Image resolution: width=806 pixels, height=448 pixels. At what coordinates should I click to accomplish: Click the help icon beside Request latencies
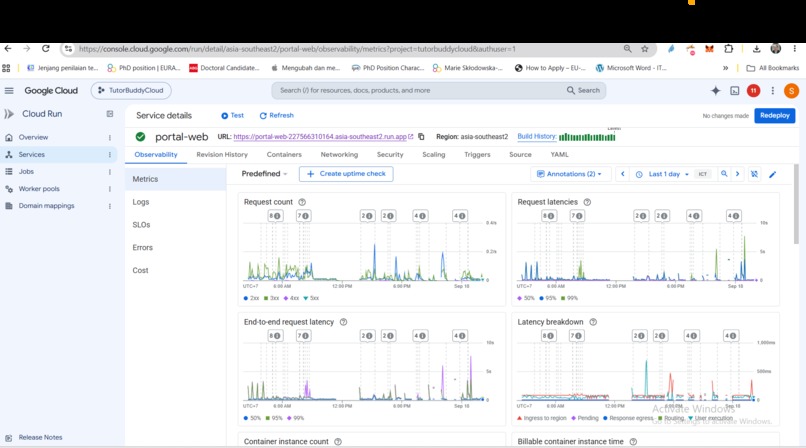pyautogui.click(x=587, y=202)
